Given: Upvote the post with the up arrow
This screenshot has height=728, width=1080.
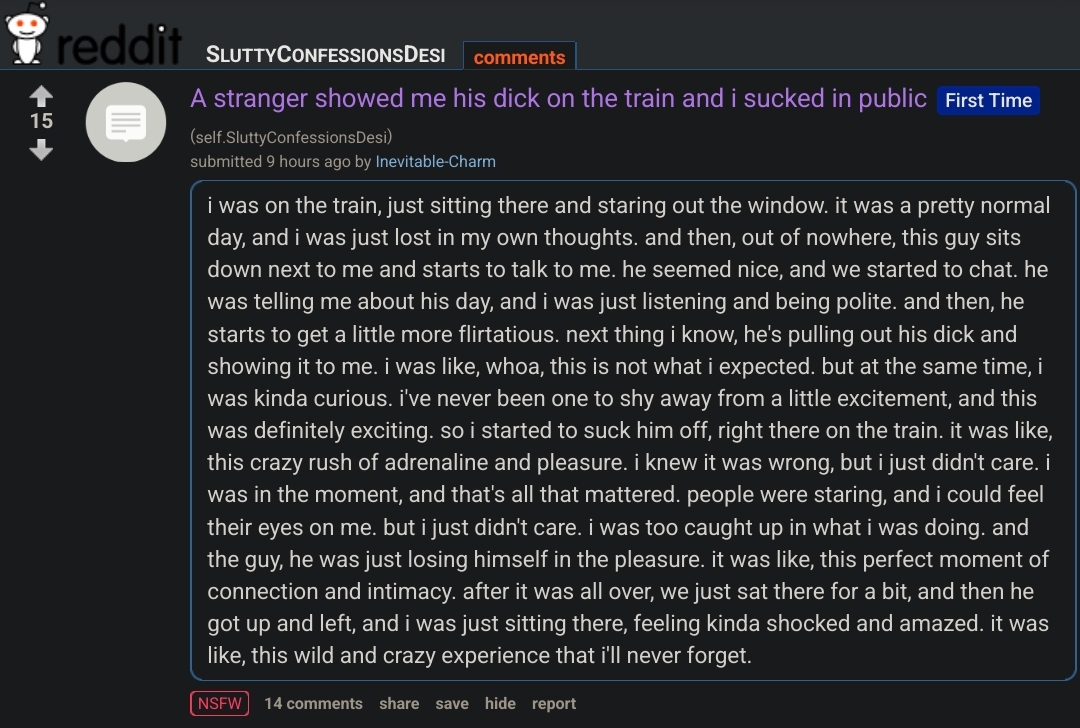Looking at the screenshot, I should 41,96.
